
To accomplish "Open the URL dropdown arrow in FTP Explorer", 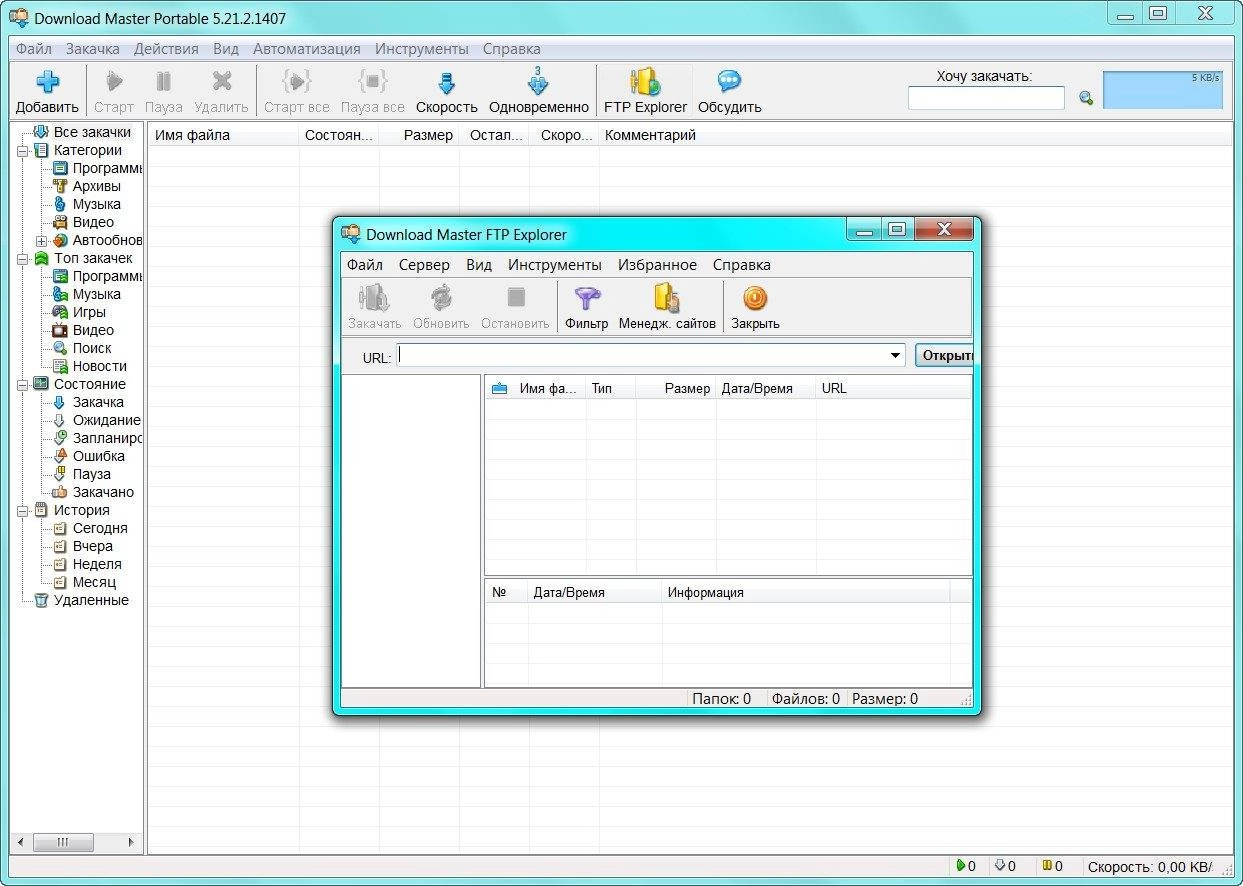I will (x=895, y=356).
